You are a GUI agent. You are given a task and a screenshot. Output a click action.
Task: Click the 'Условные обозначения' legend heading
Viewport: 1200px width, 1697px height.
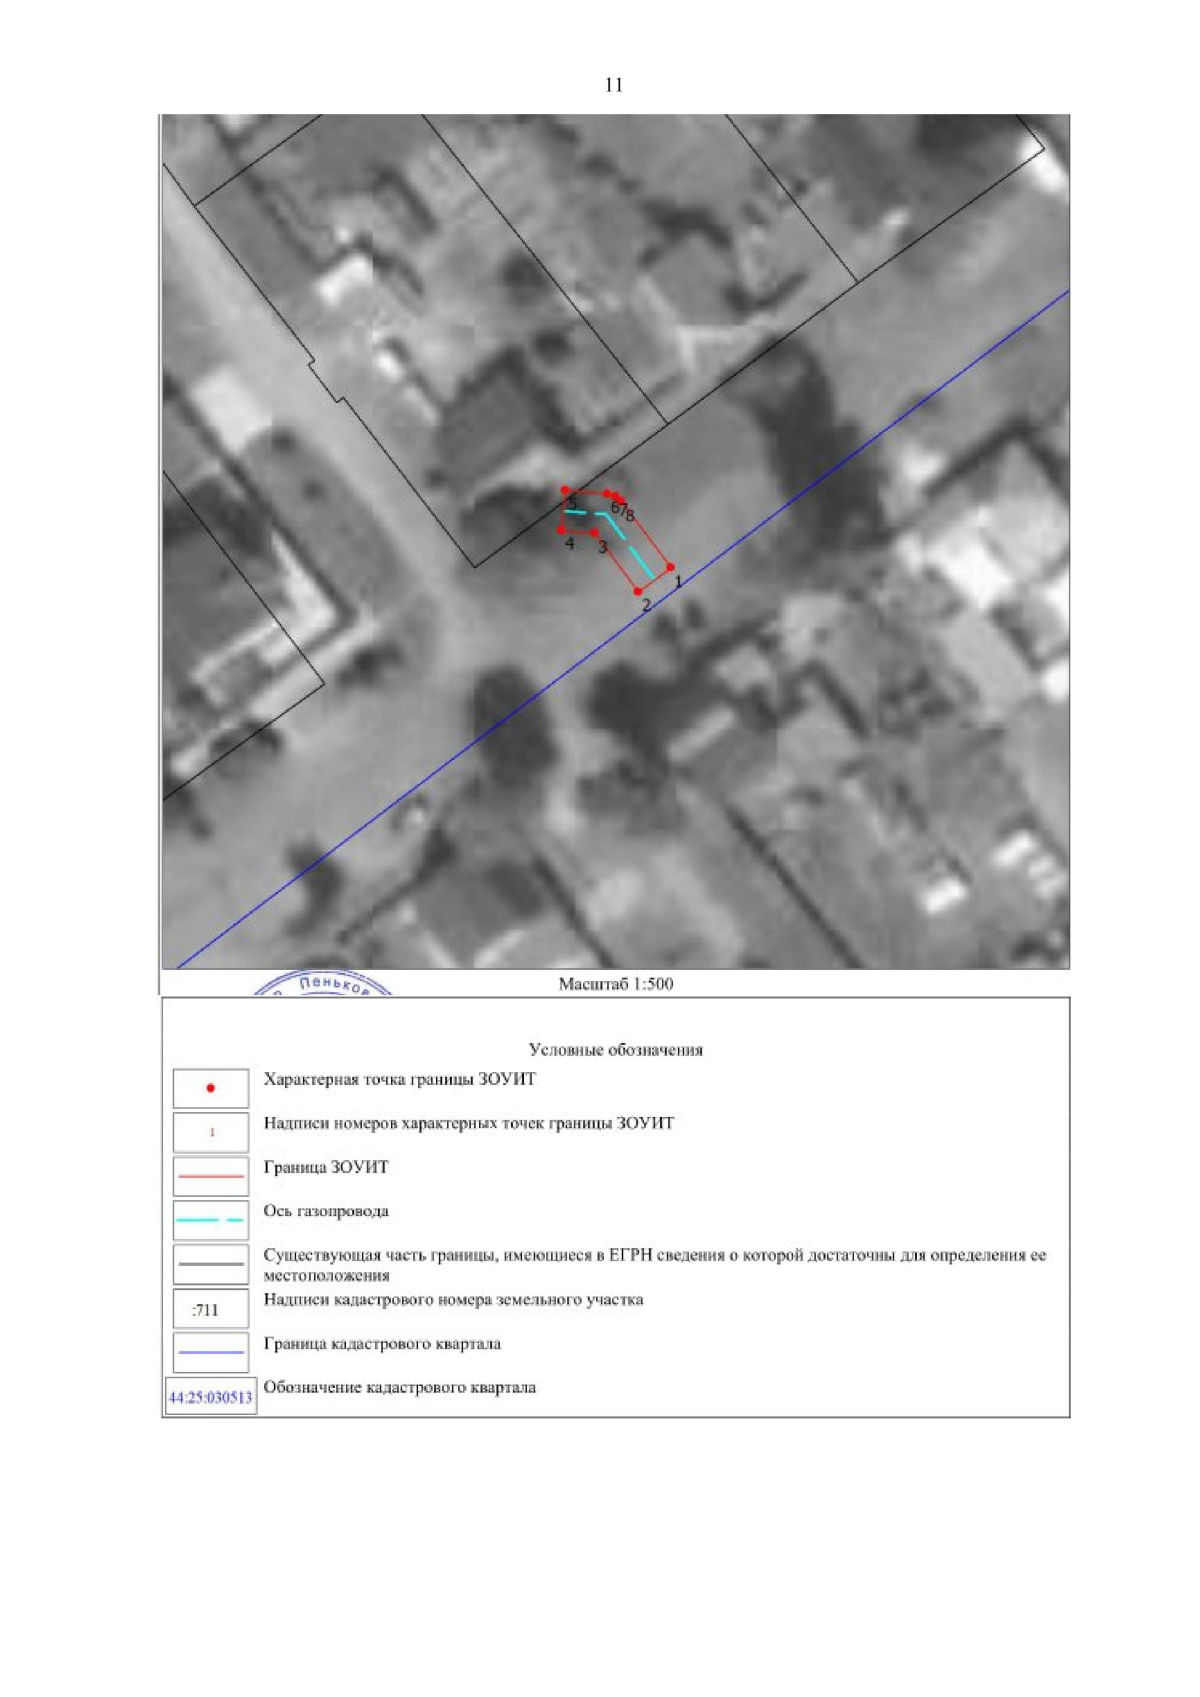coord(615,1050)
